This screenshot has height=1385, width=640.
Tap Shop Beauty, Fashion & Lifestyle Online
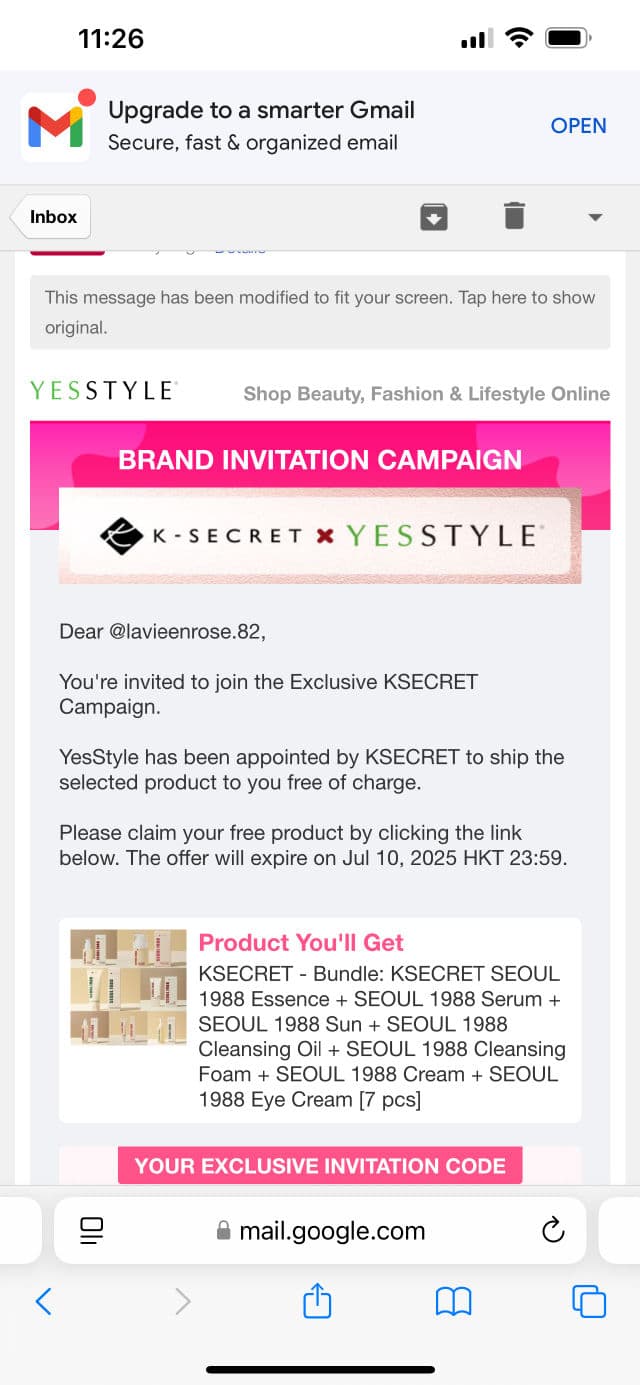coord(426,394)
